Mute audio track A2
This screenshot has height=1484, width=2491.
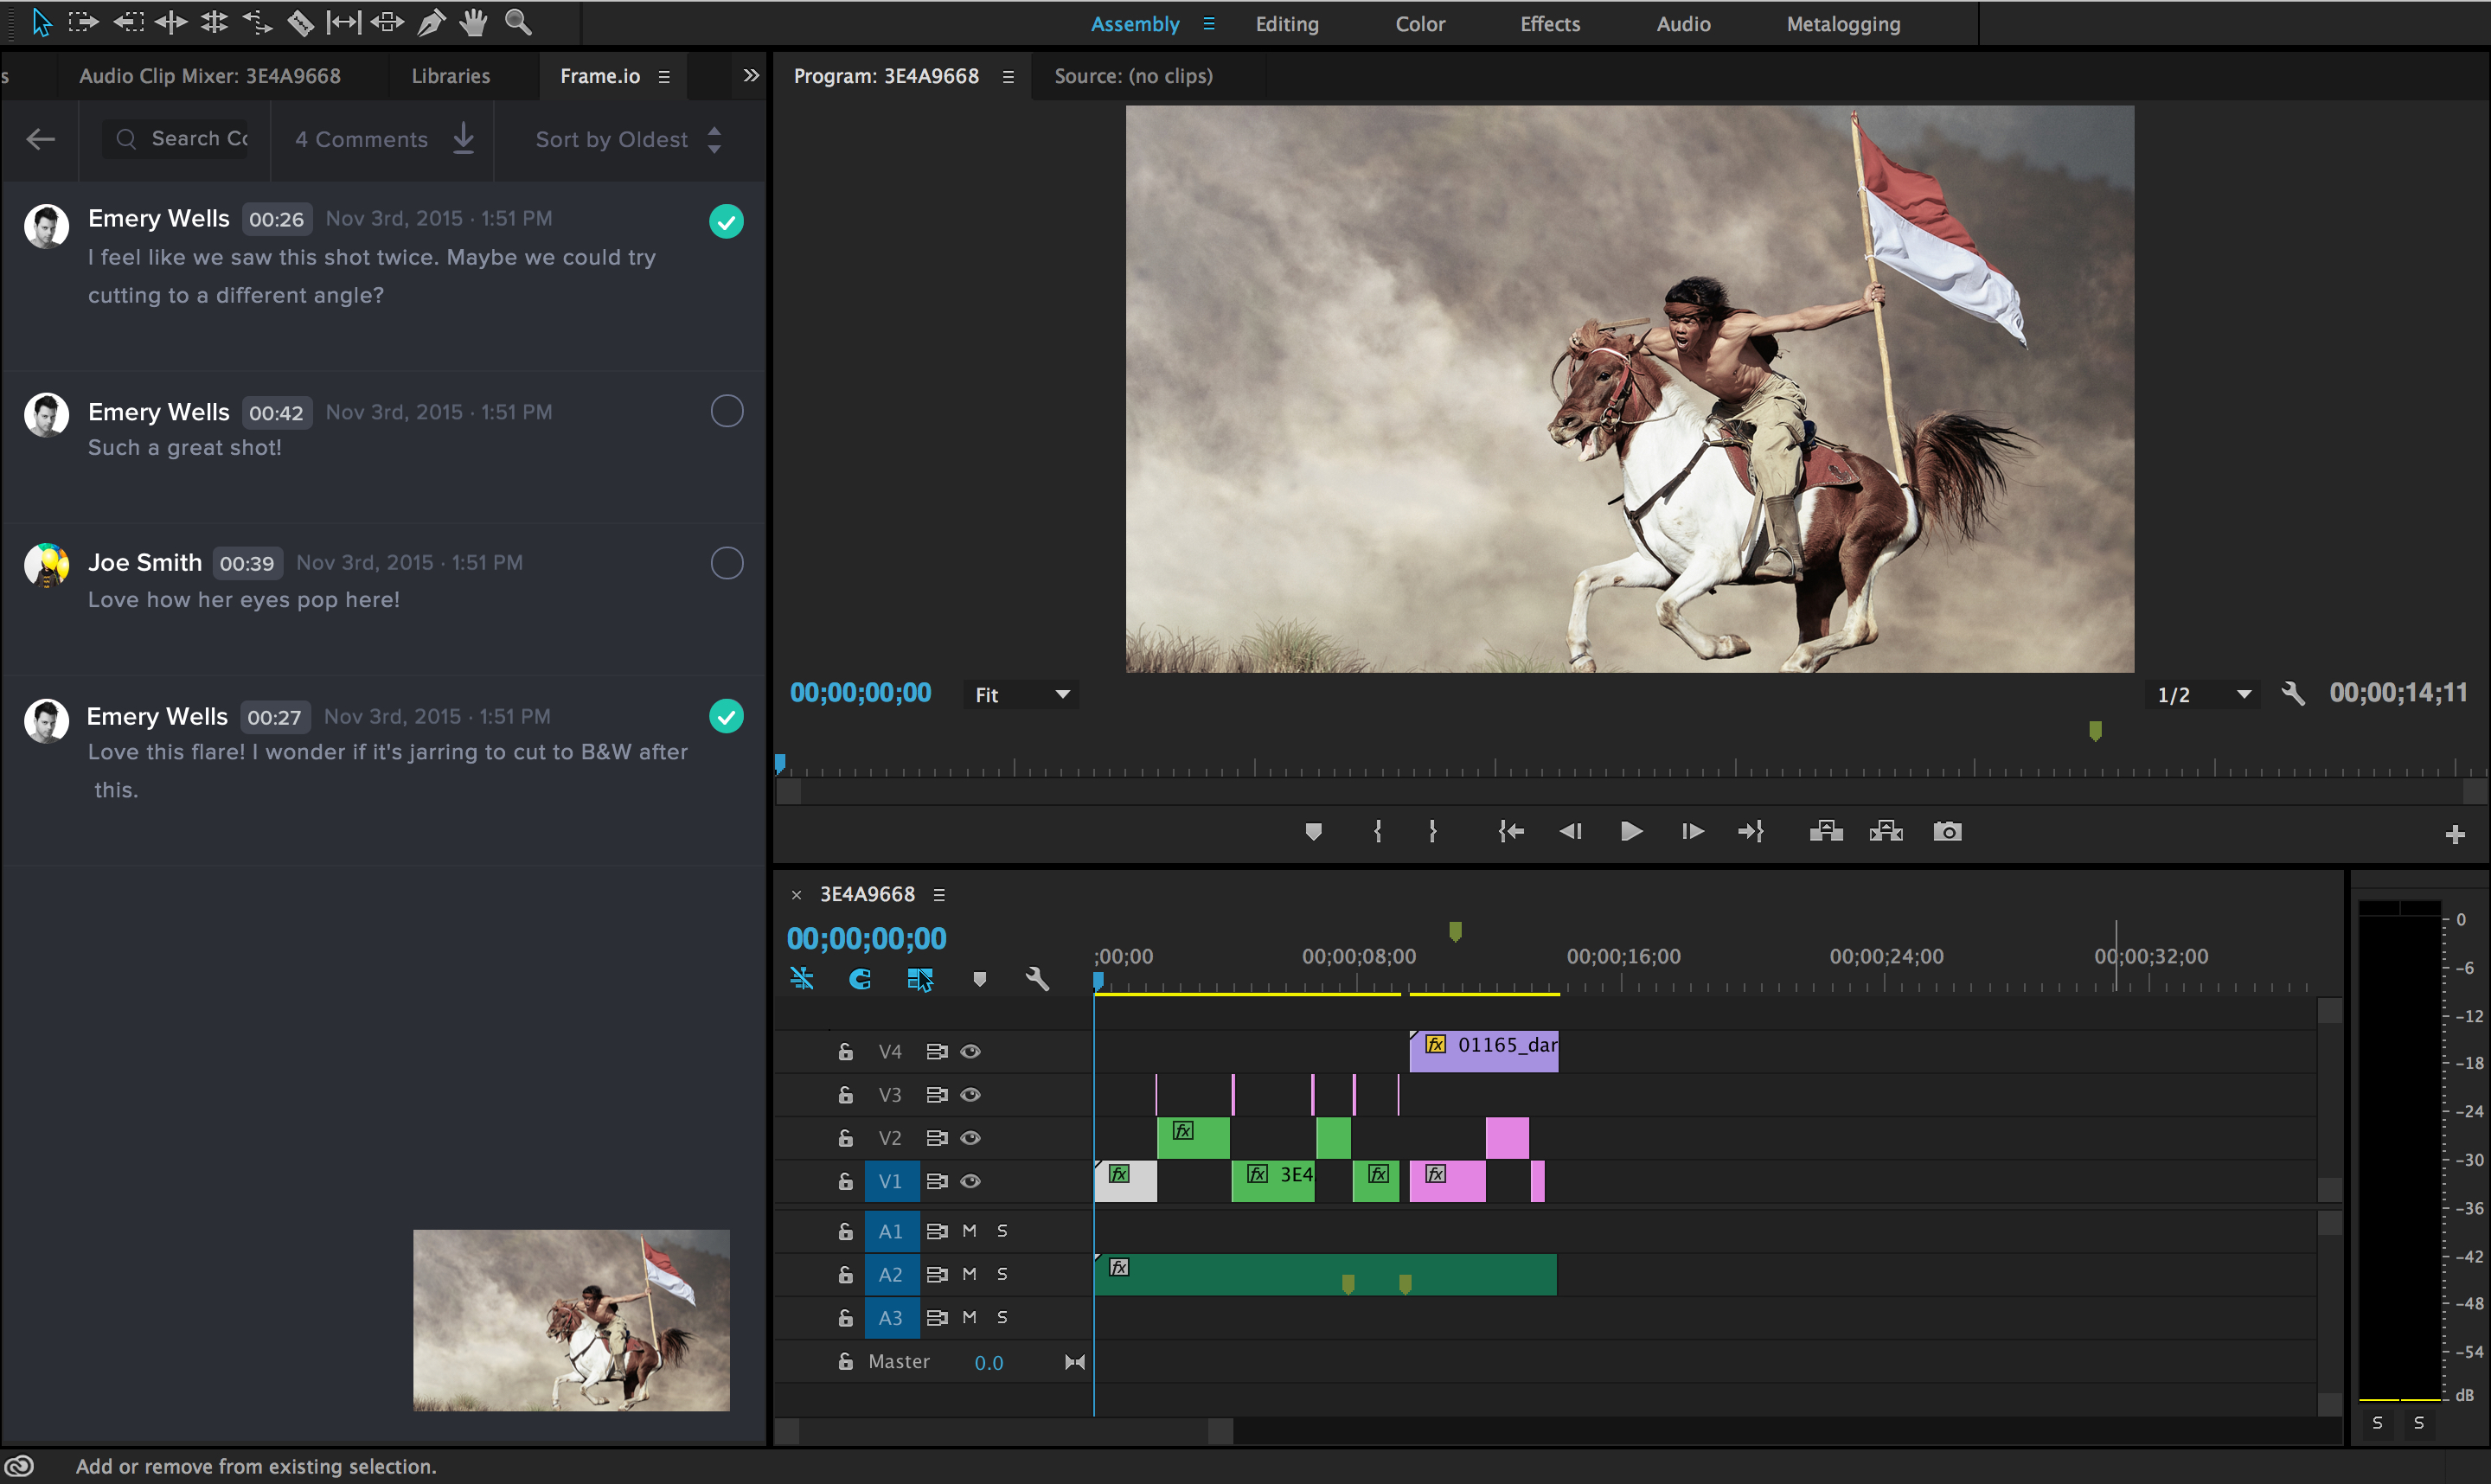tap(967, 1274)
